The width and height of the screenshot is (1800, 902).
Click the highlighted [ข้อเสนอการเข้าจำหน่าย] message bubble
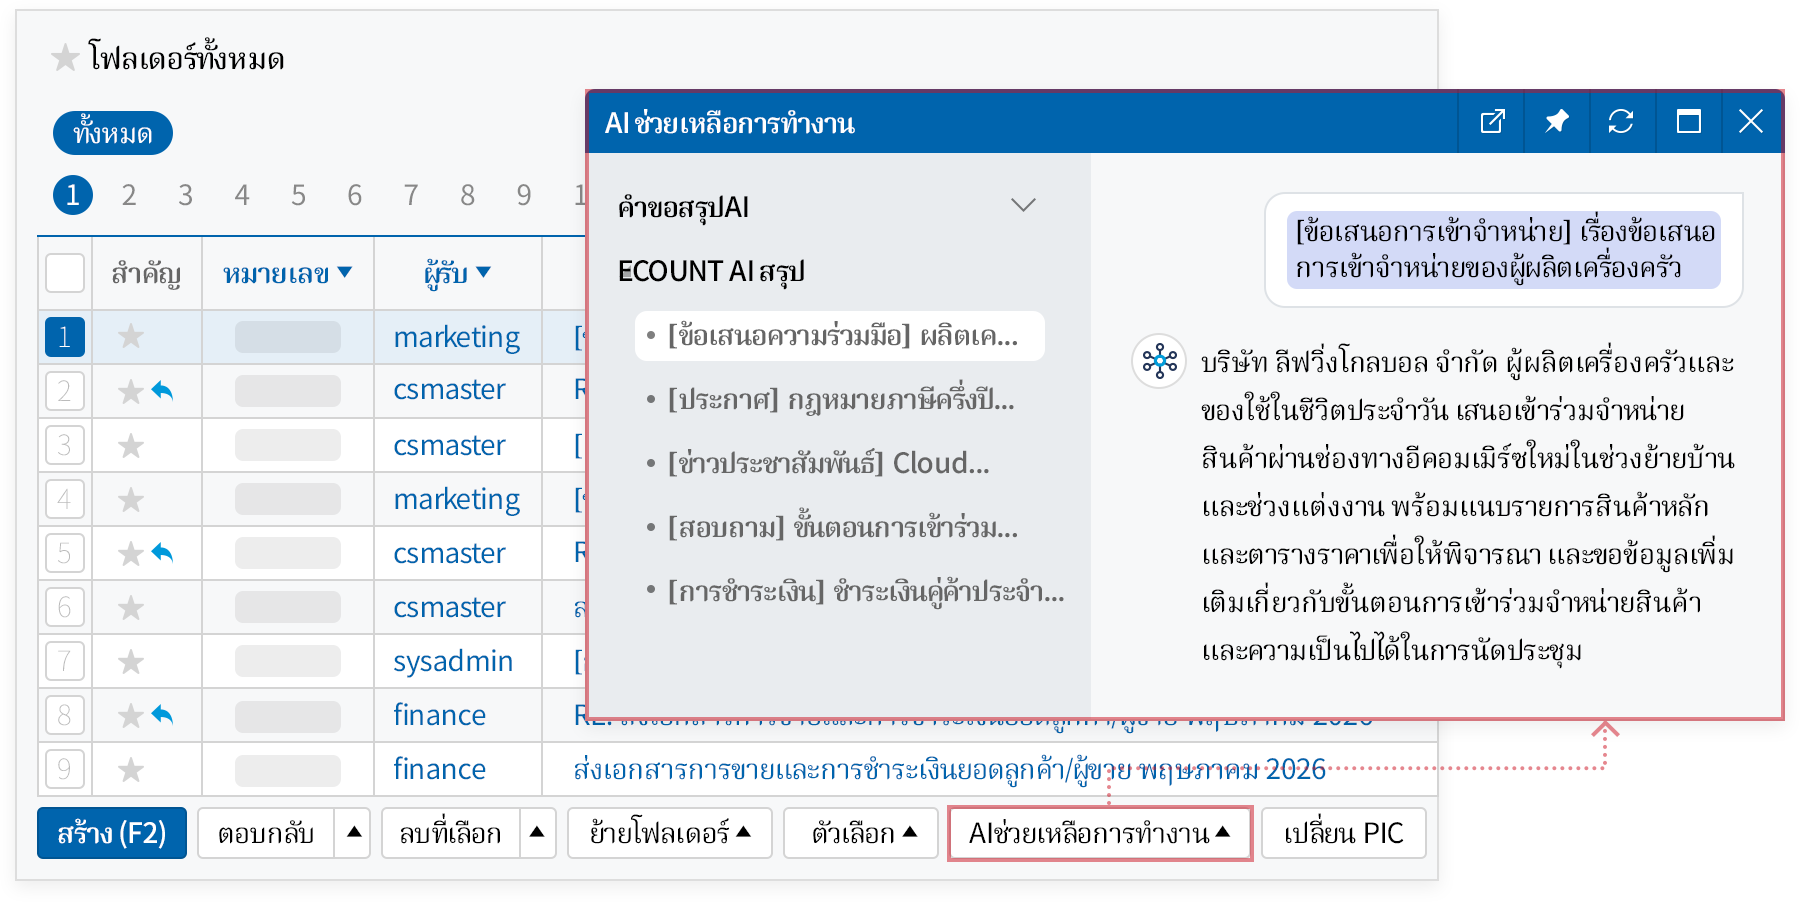click(x=1504, y=250)
